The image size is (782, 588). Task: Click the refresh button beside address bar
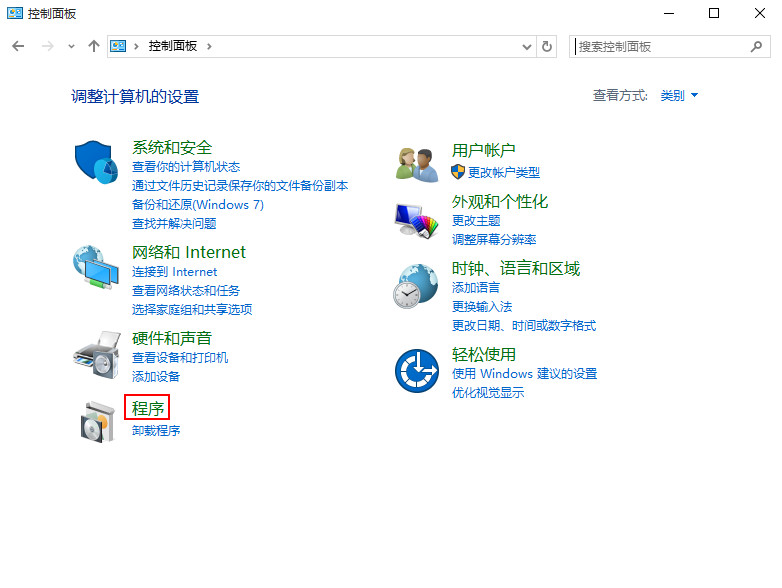[x=547, y=46]
